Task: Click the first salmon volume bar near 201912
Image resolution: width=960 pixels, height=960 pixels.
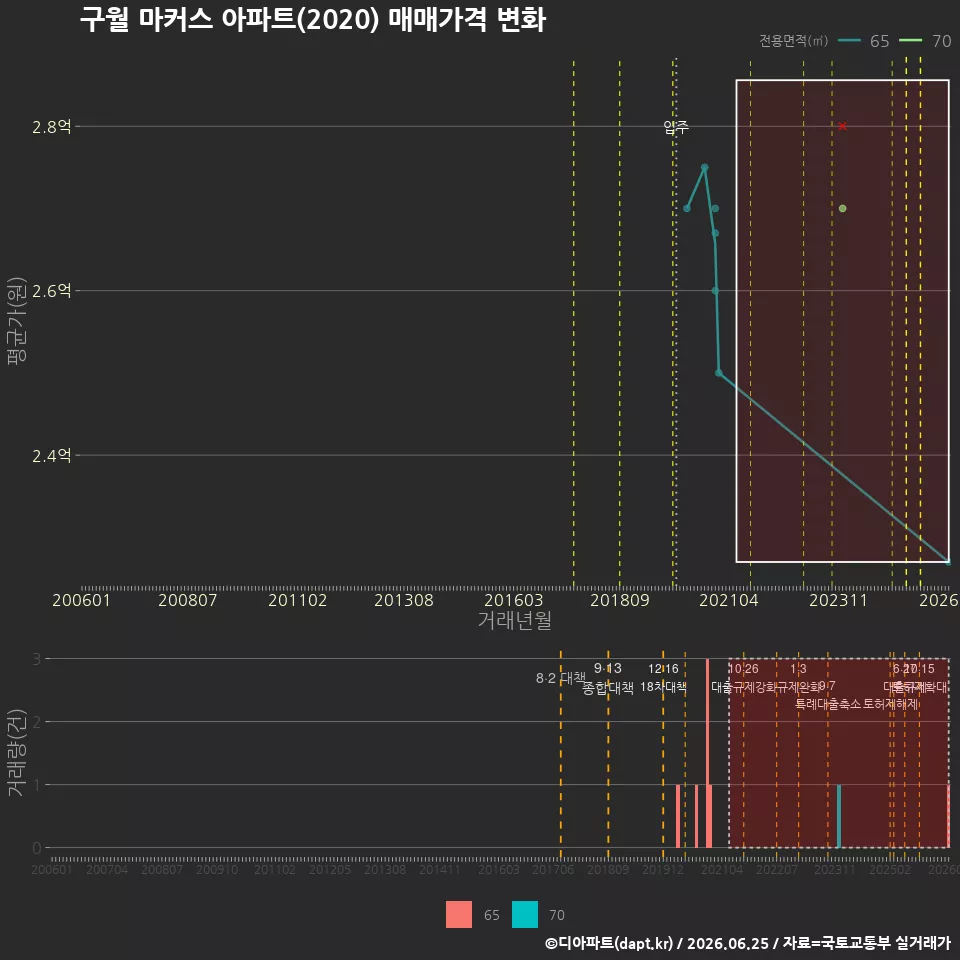Action: (678, 816)
